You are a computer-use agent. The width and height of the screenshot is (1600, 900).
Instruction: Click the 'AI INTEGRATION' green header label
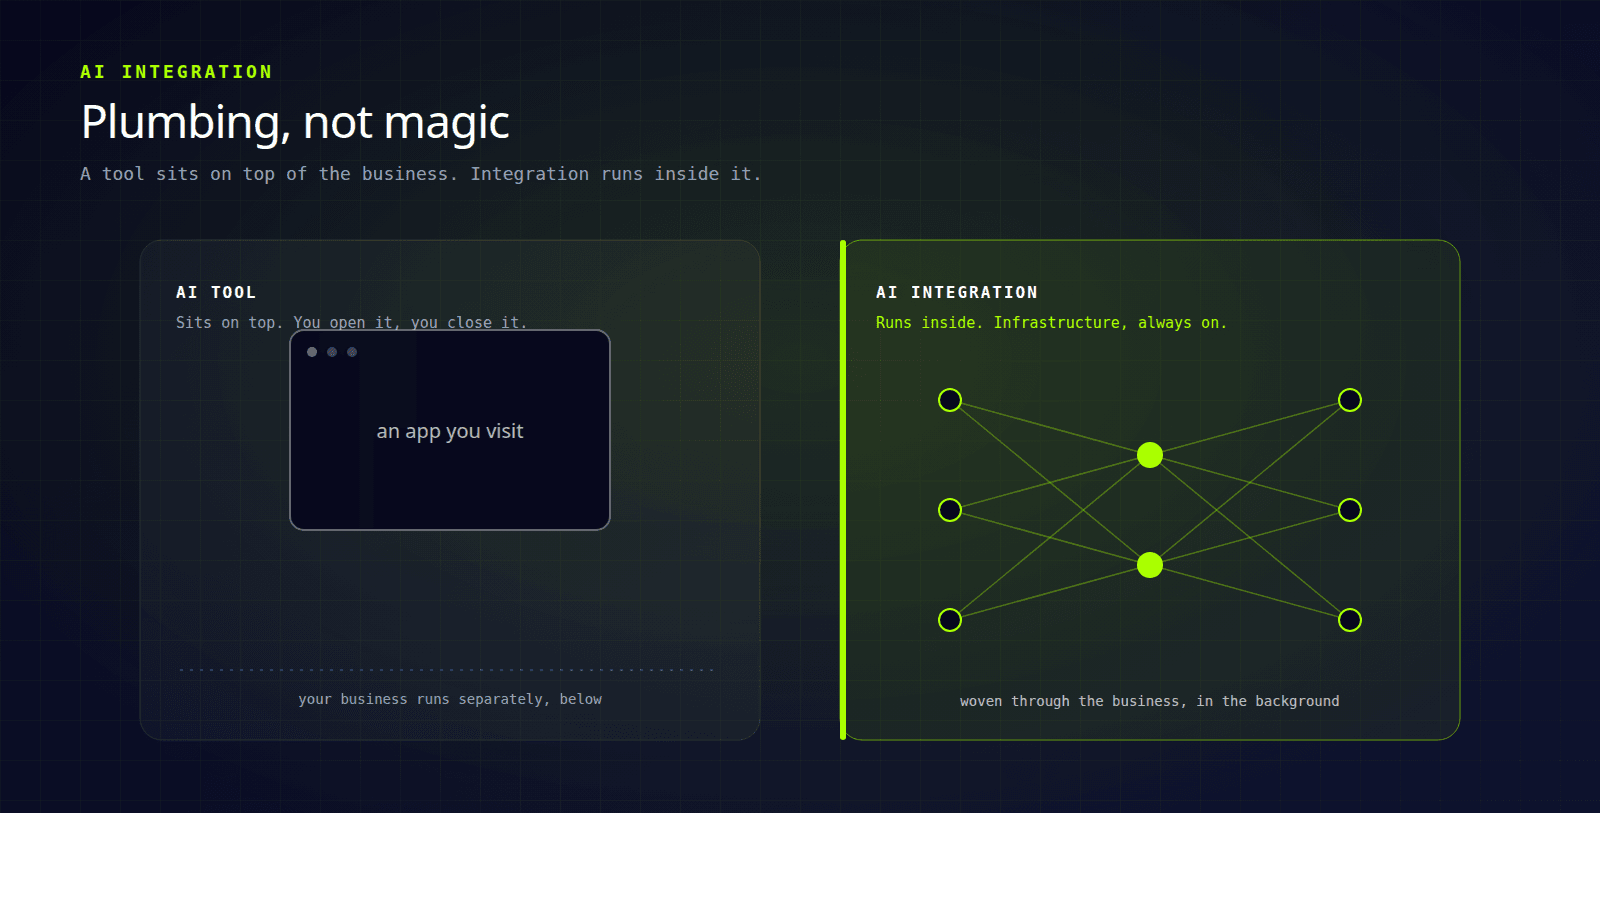tap(176, 72)
